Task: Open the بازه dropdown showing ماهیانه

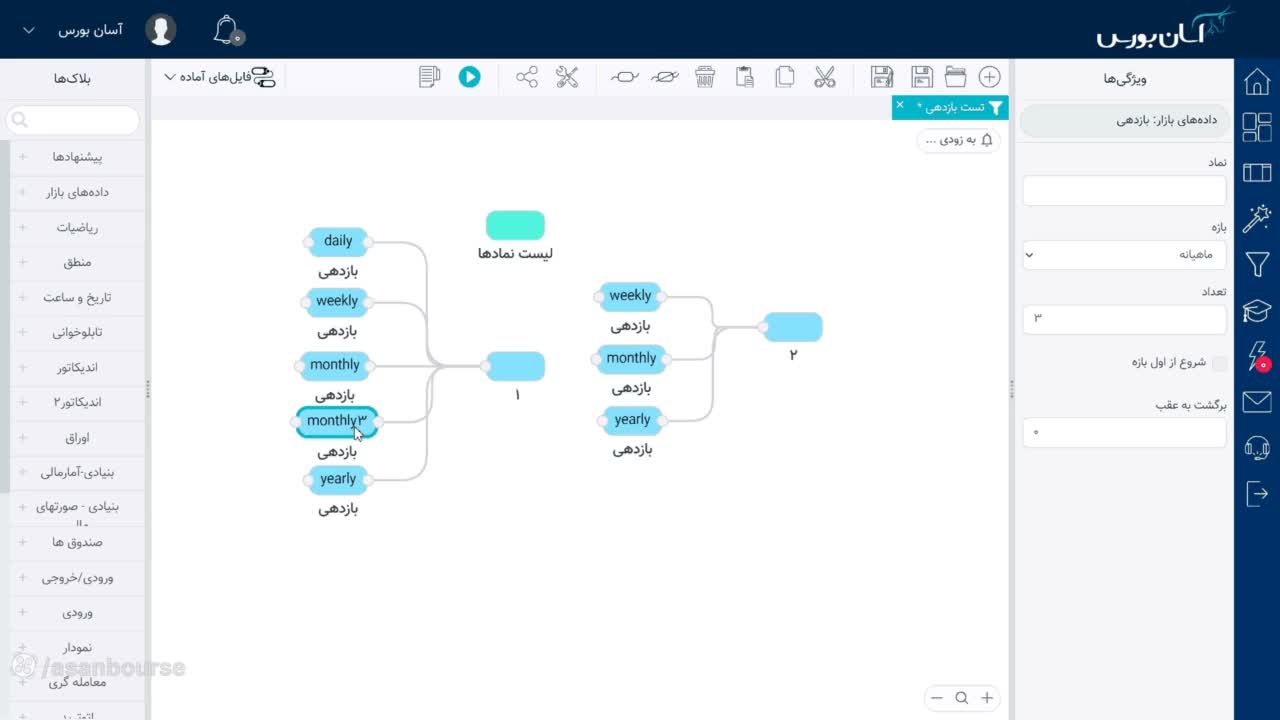Action: pos(1124,255)
